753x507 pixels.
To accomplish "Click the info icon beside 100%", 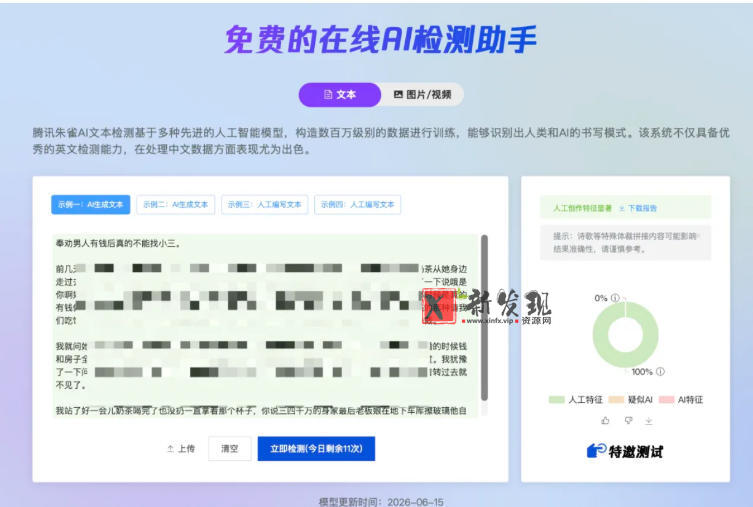I will (660, 371).
